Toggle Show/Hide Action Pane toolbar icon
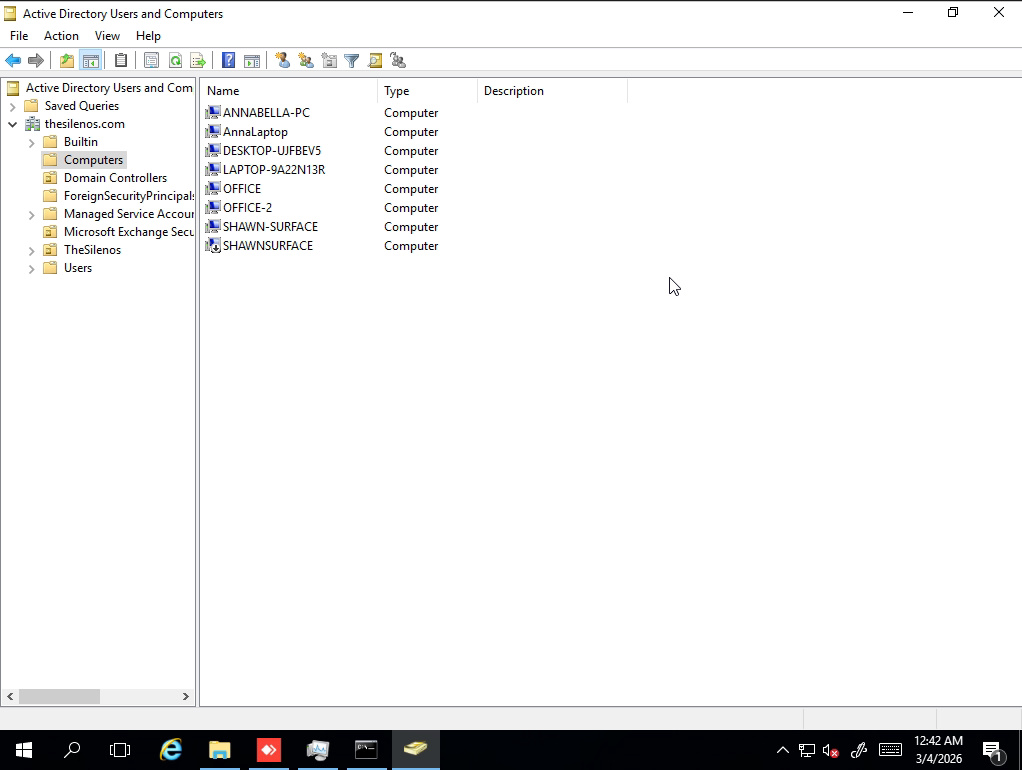The height and width of the screenshot is (770, 1022). (x=252, y=61)
